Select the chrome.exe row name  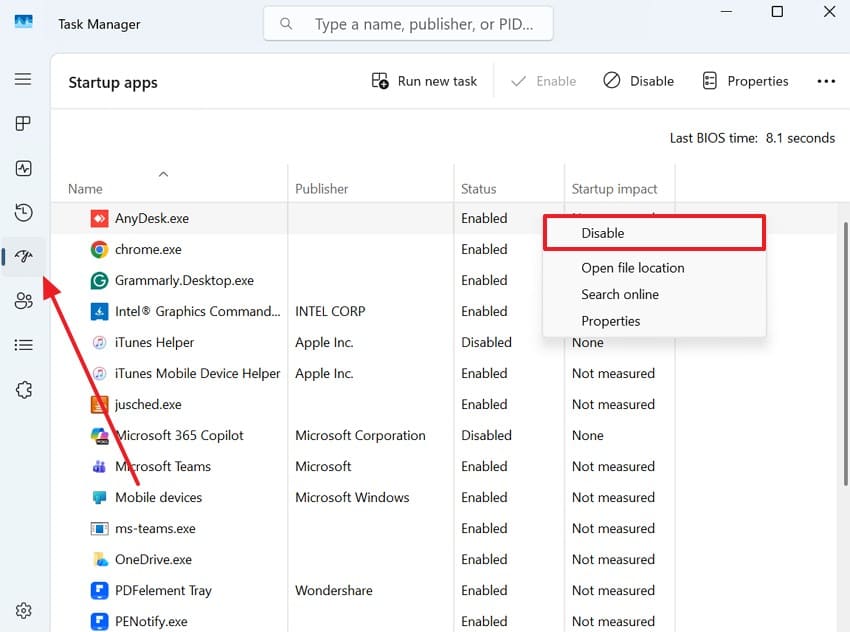pyautogui.click(x=148, y=249)
